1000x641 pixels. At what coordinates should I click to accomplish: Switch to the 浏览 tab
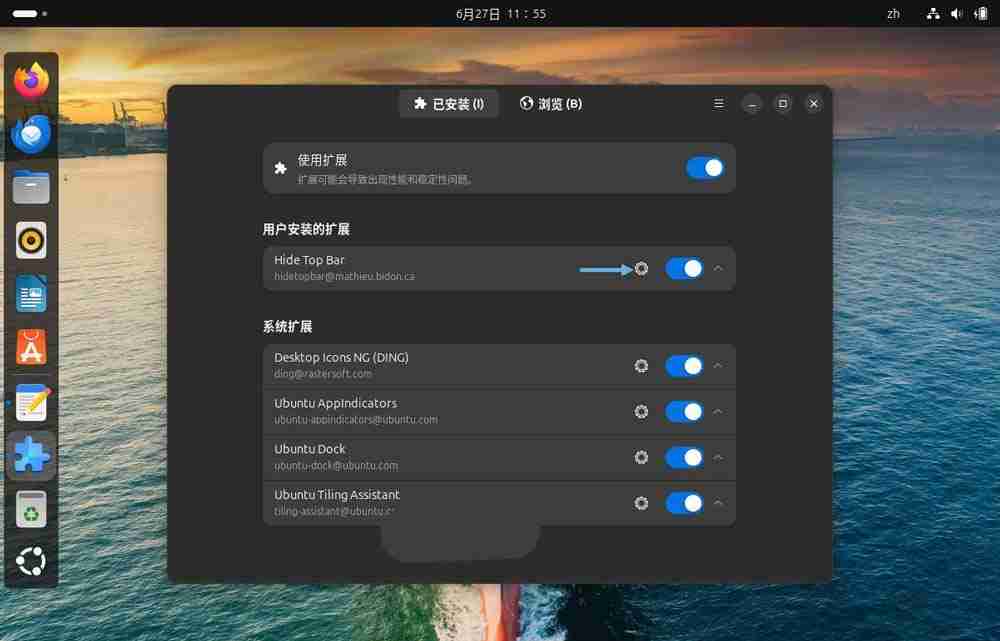click(x=551, y=103)
